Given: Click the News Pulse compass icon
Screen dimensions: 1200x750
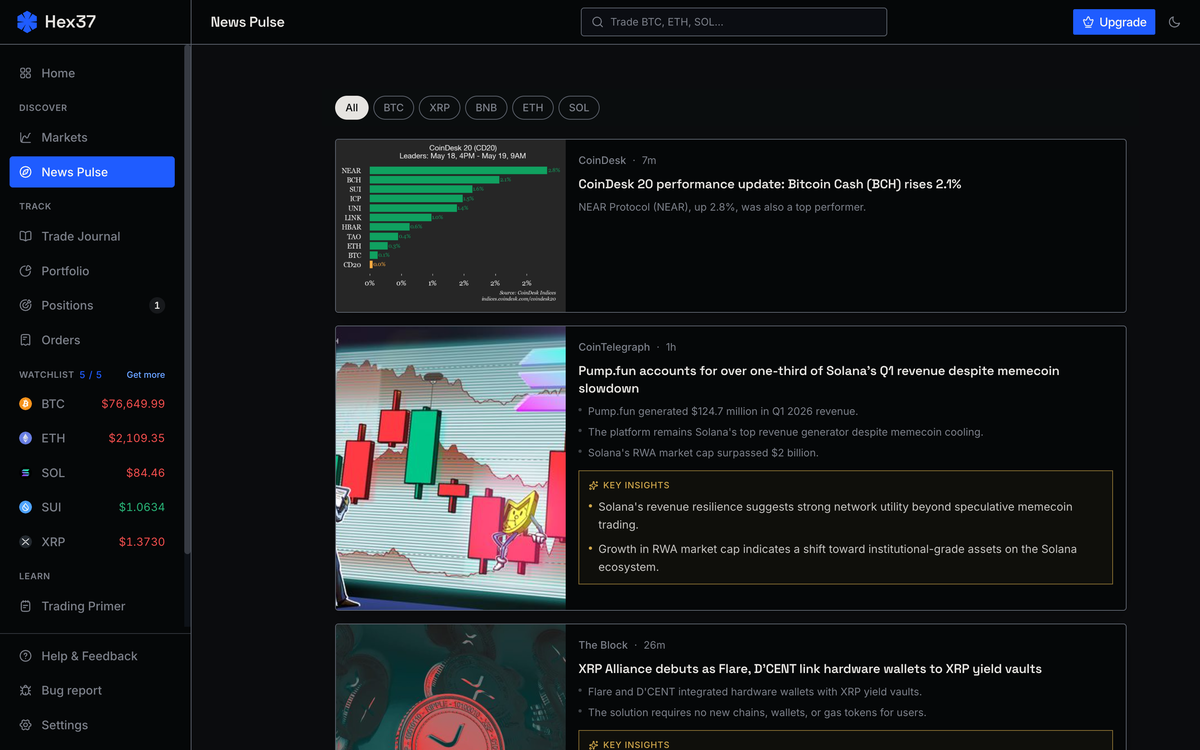Looking at the screenshot, I should tap(26, 172).
